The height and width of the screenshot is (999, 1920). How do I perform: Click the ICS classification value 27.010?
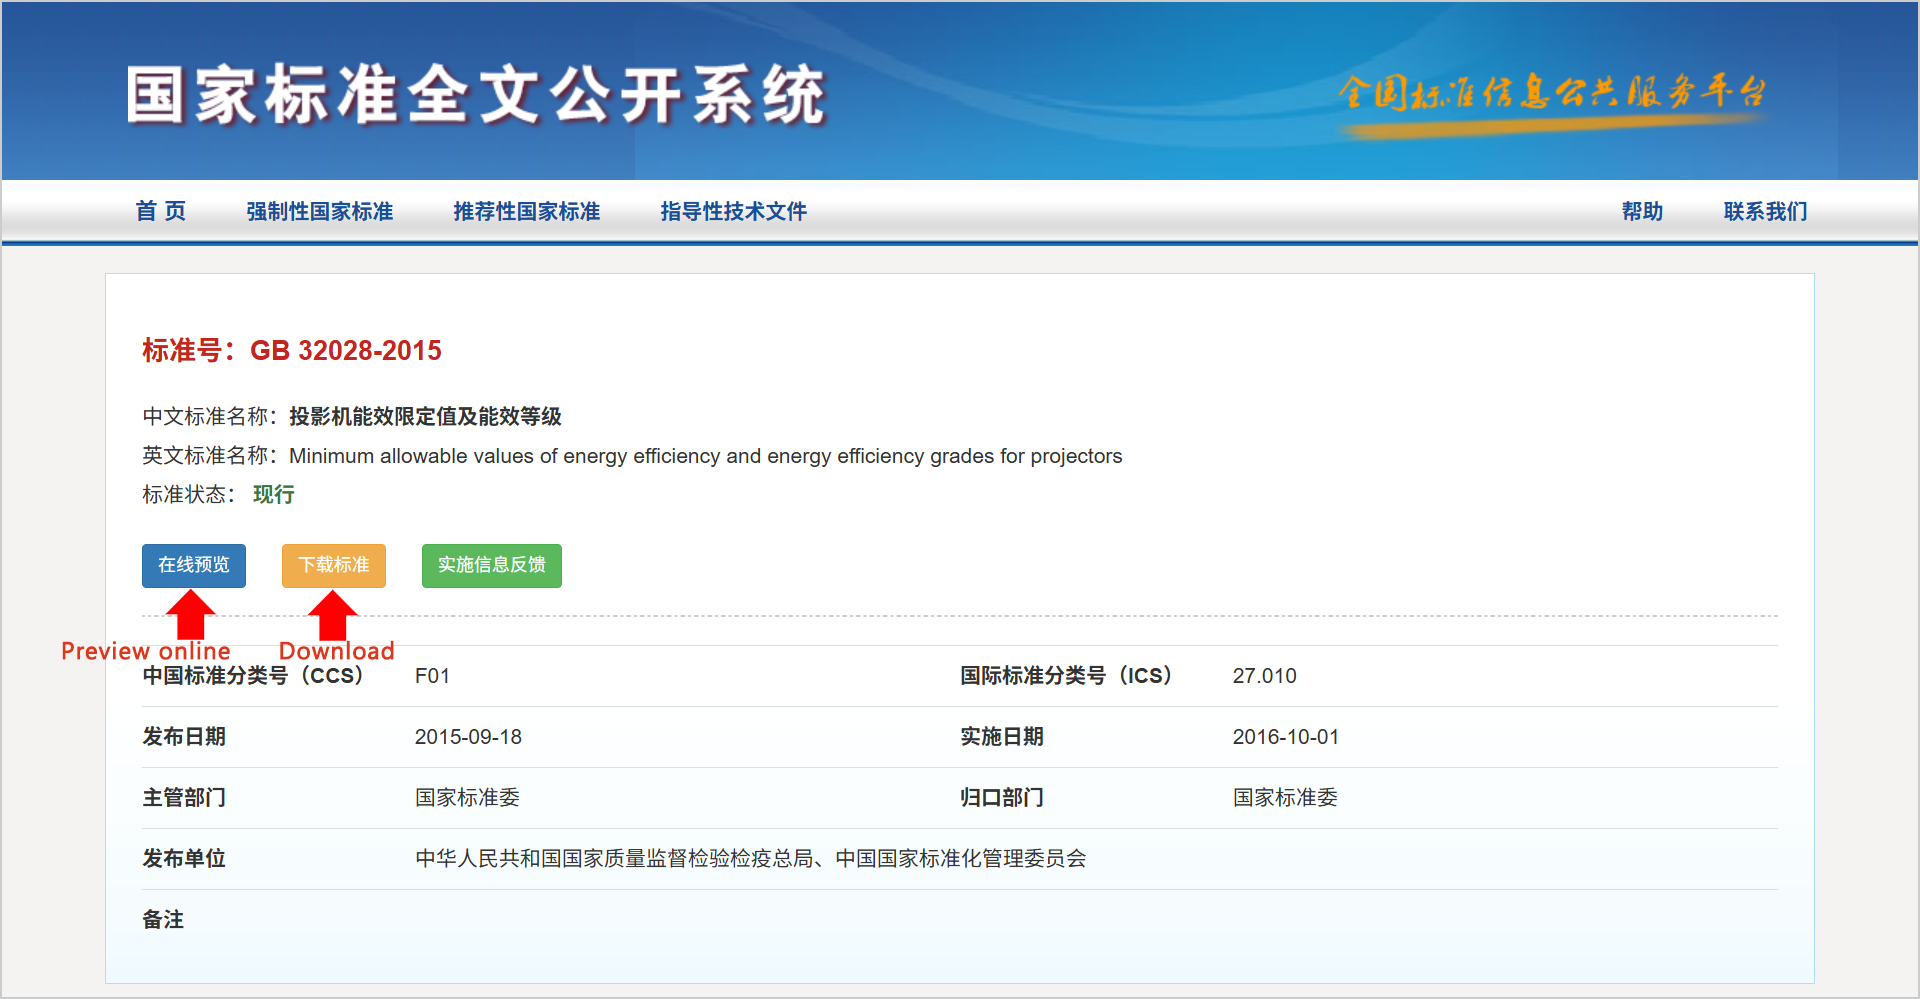point(1264,676)
